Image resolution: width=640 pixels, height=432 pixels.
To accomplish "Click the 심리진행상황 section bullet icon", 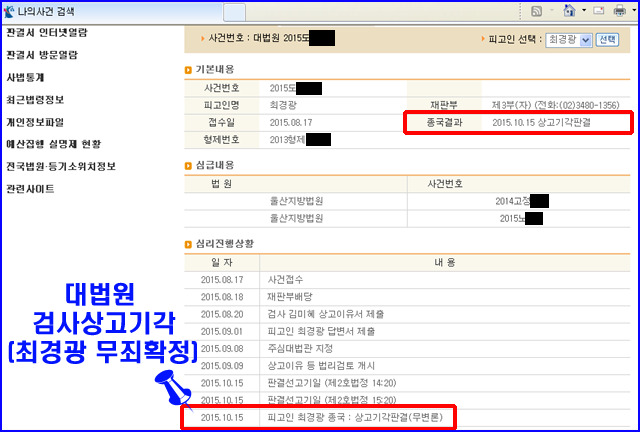I will 188,245.
